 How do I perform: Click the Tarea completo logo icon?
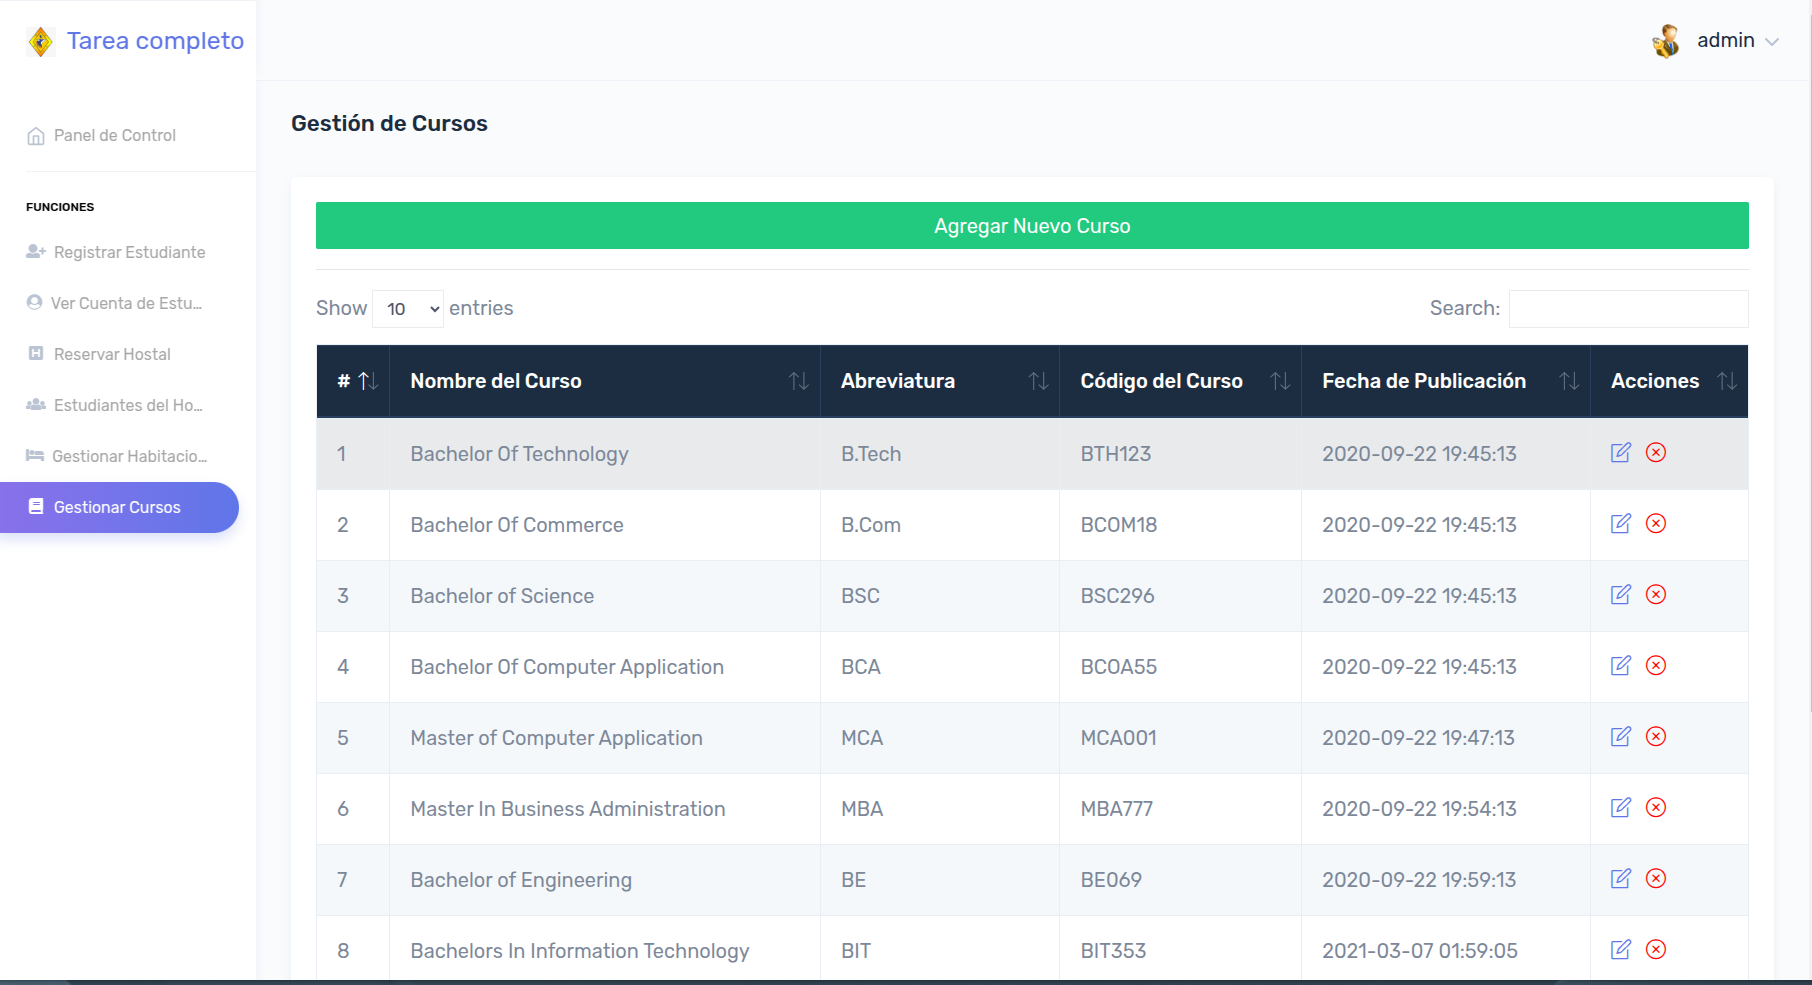click(40, 41)
